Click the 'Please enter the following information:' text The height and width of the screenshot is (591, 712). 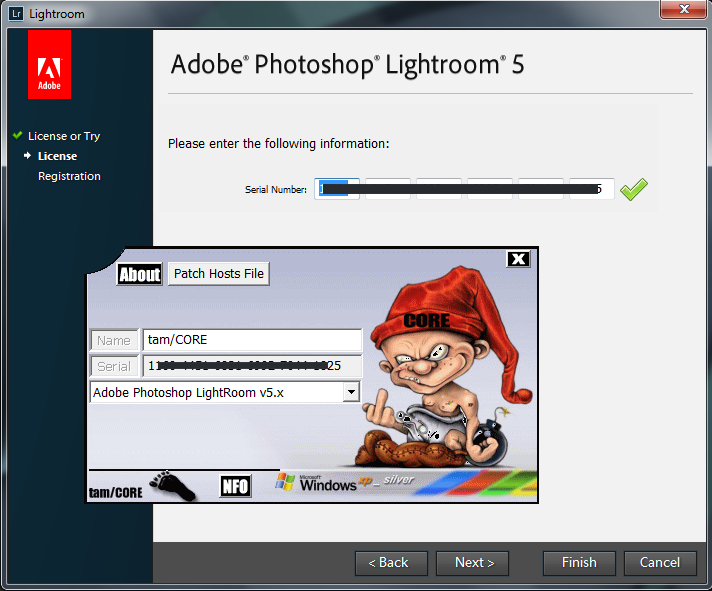click(x=279, y=144)
